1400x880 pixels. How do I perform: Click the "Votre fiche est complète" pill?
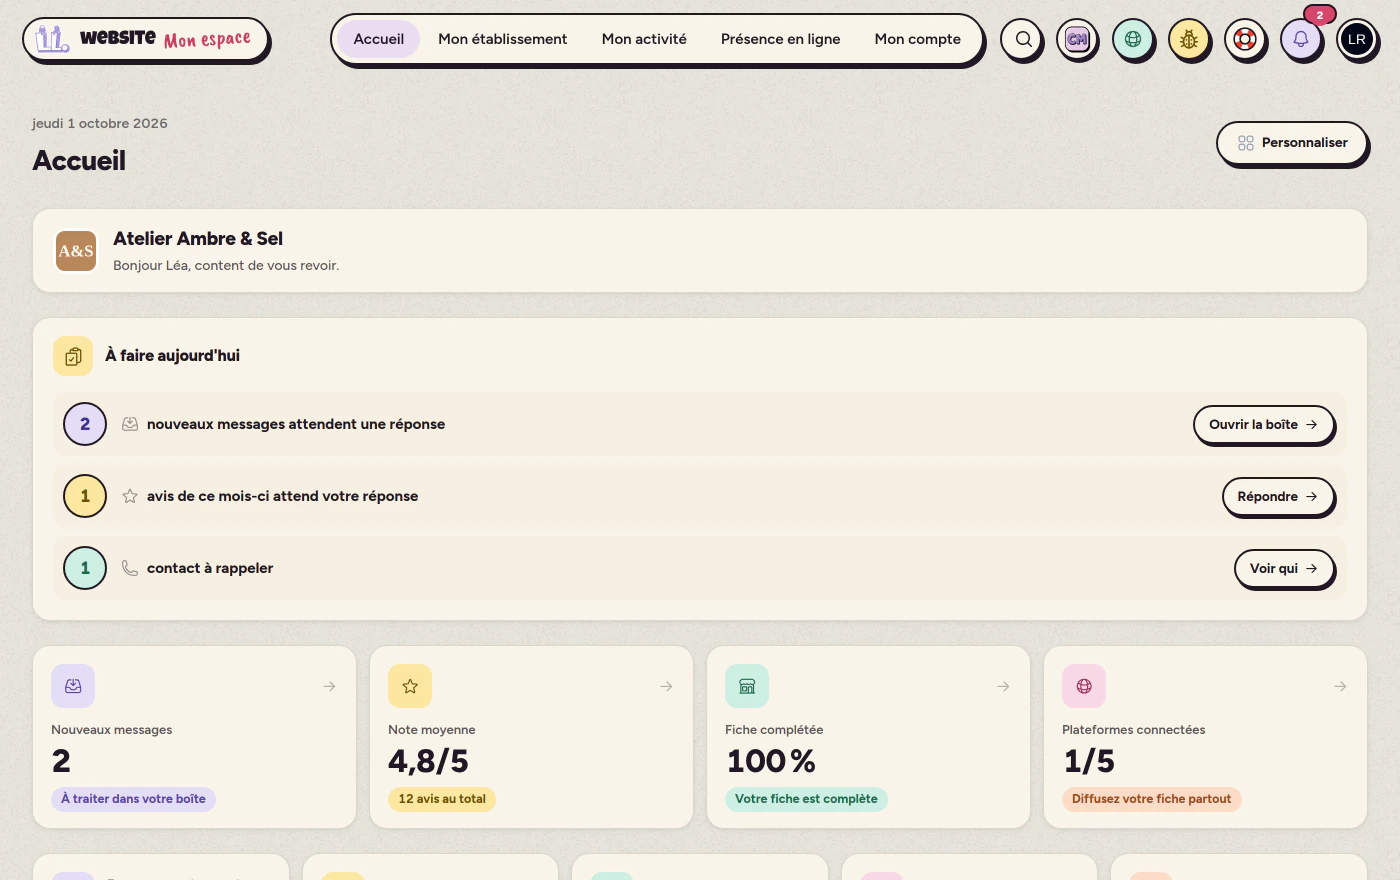pos(806,799)
